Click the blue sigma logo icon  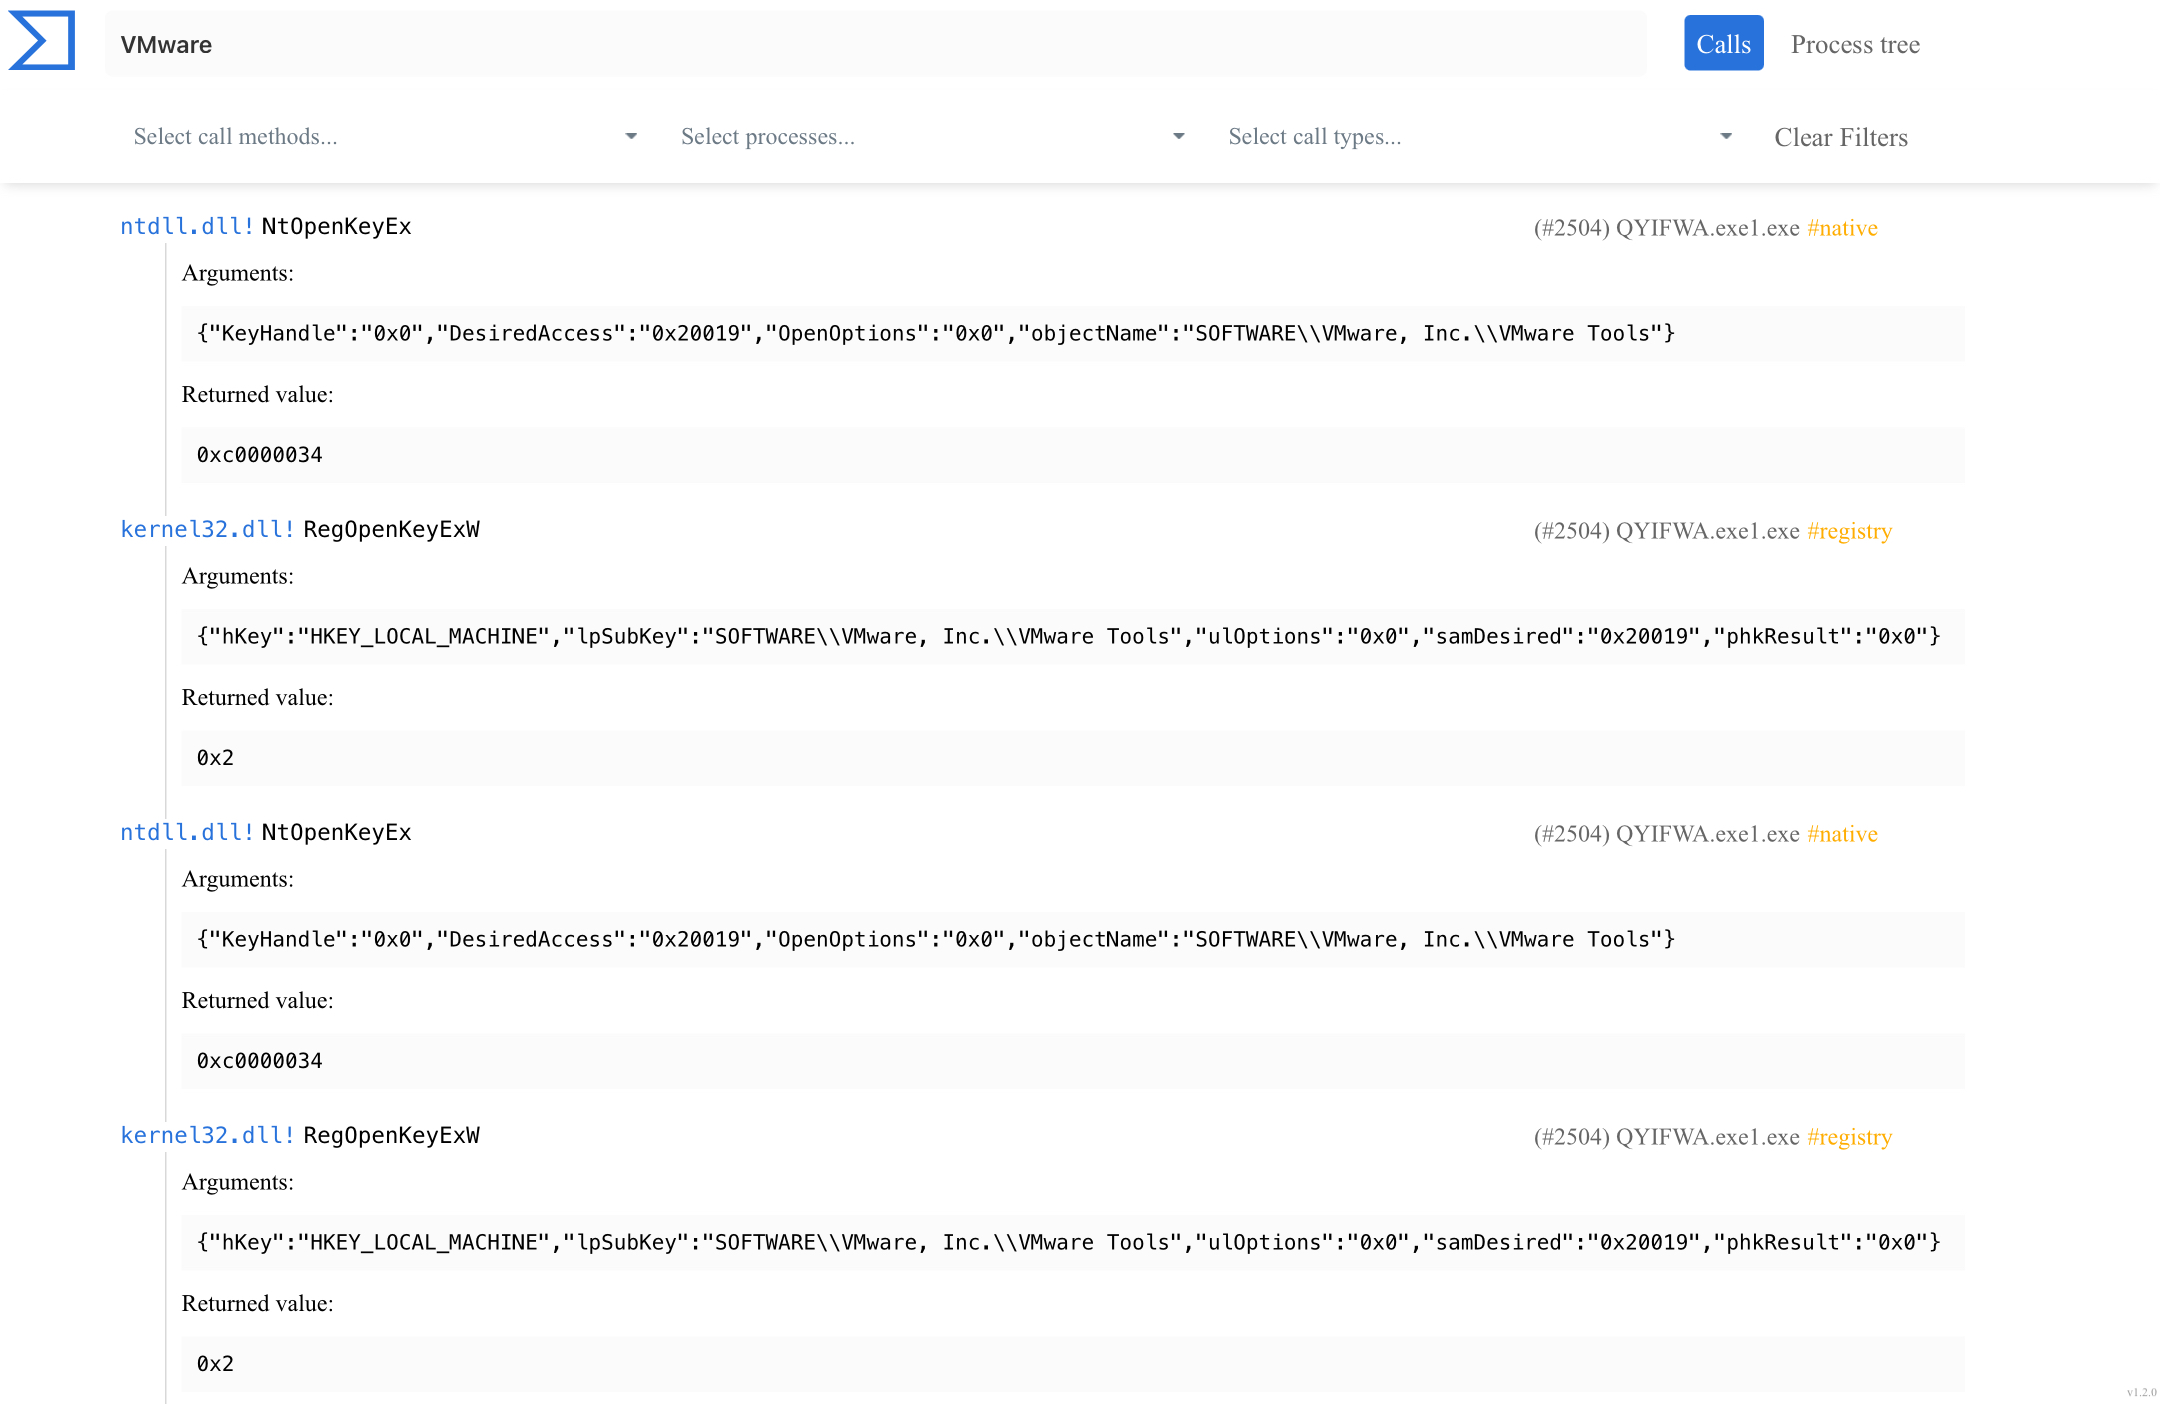coord(42,41)
